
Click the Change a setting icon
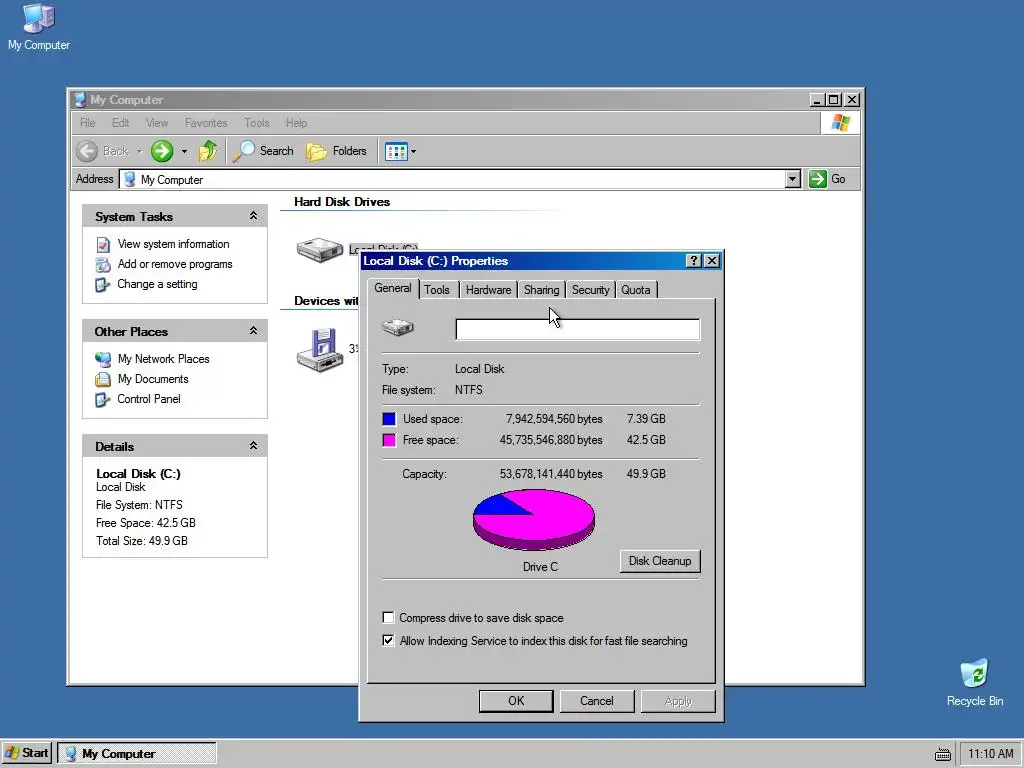(x=103, y=285)
